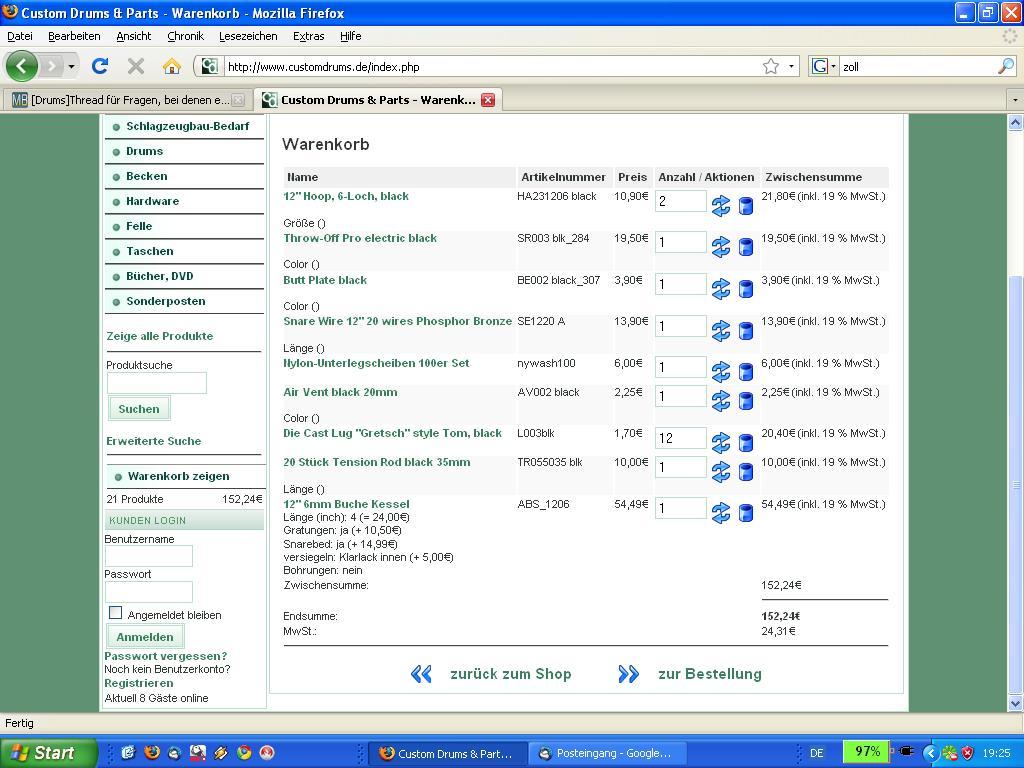Bookmark this page with the star
1024x768 pixels.
pos(771,66)
